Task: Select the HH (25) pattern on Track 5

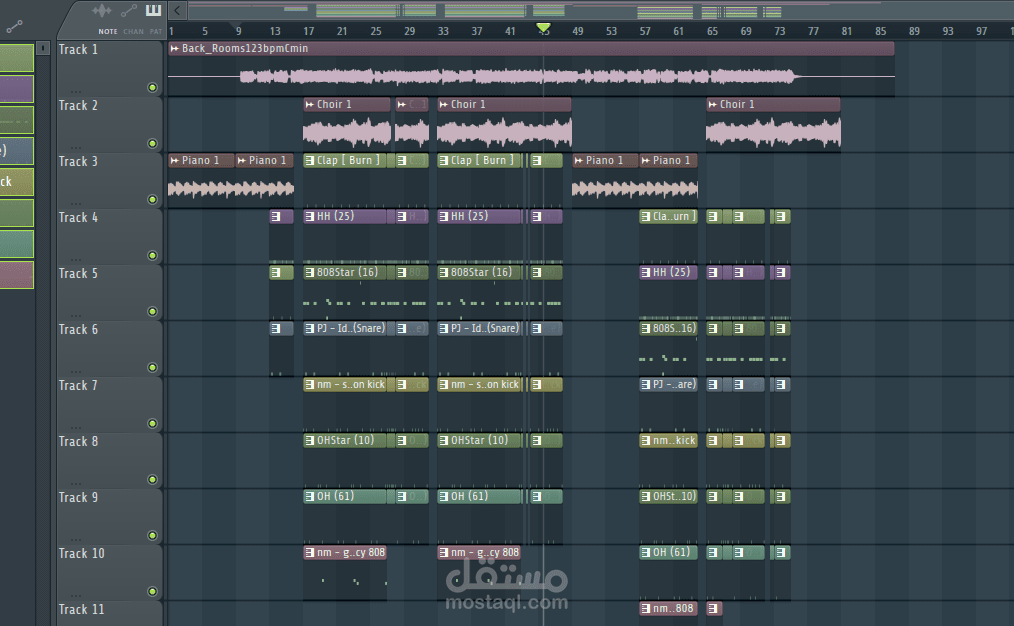Action: pyautogui.click(x=668, y=272)
